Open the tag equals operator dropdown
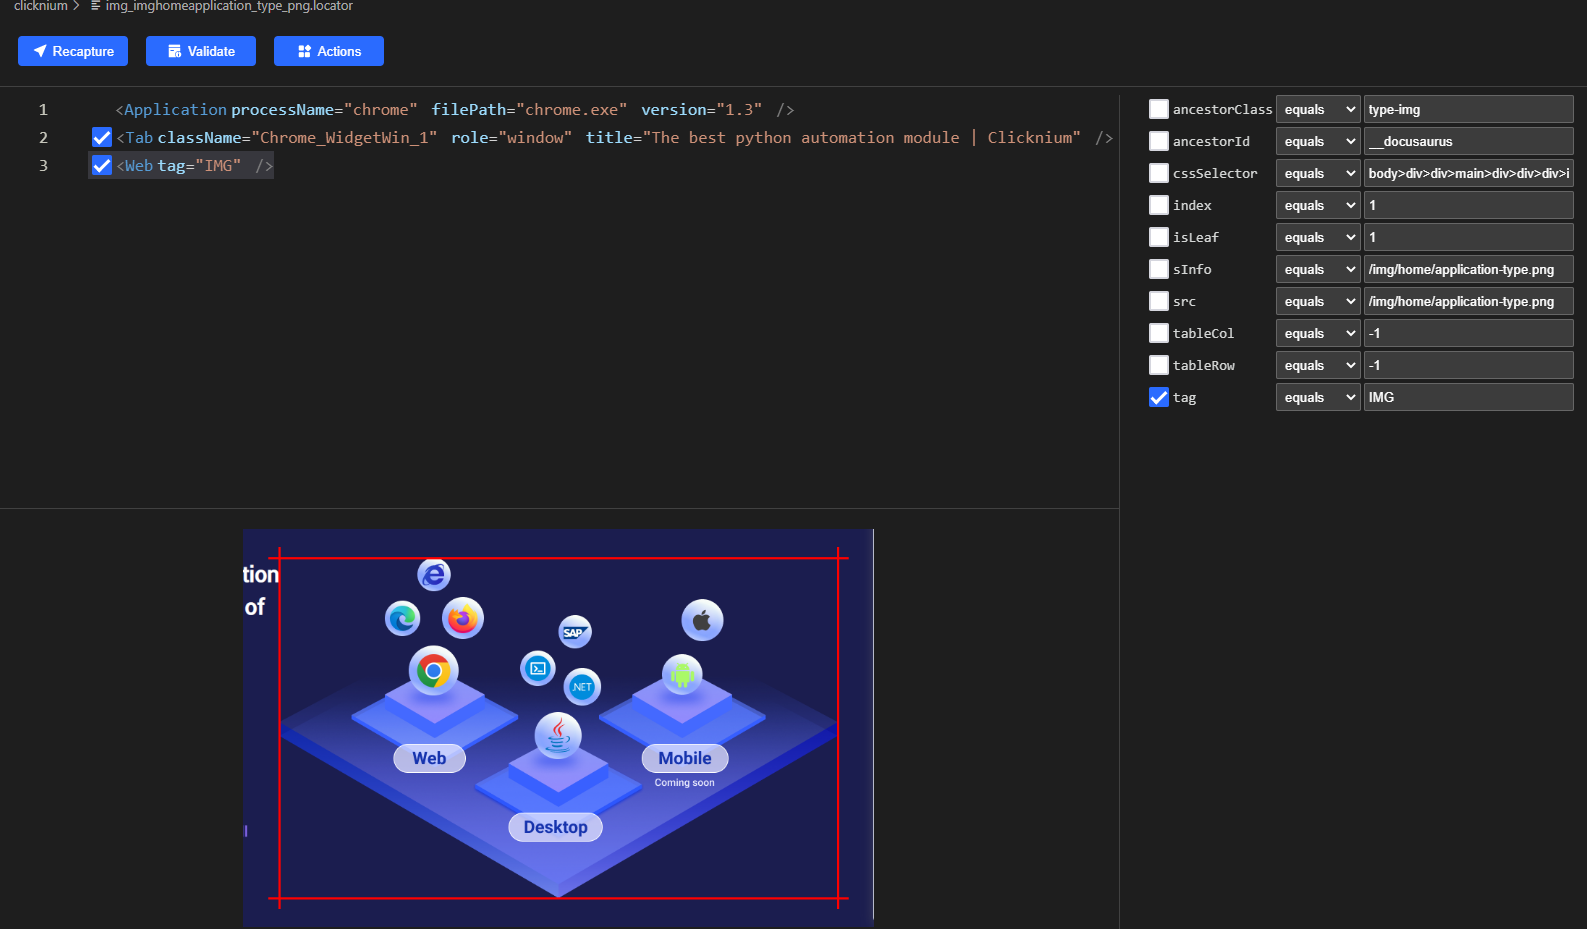The height and width of the screenshot is (929, 1587). (x=1318, y=397)
